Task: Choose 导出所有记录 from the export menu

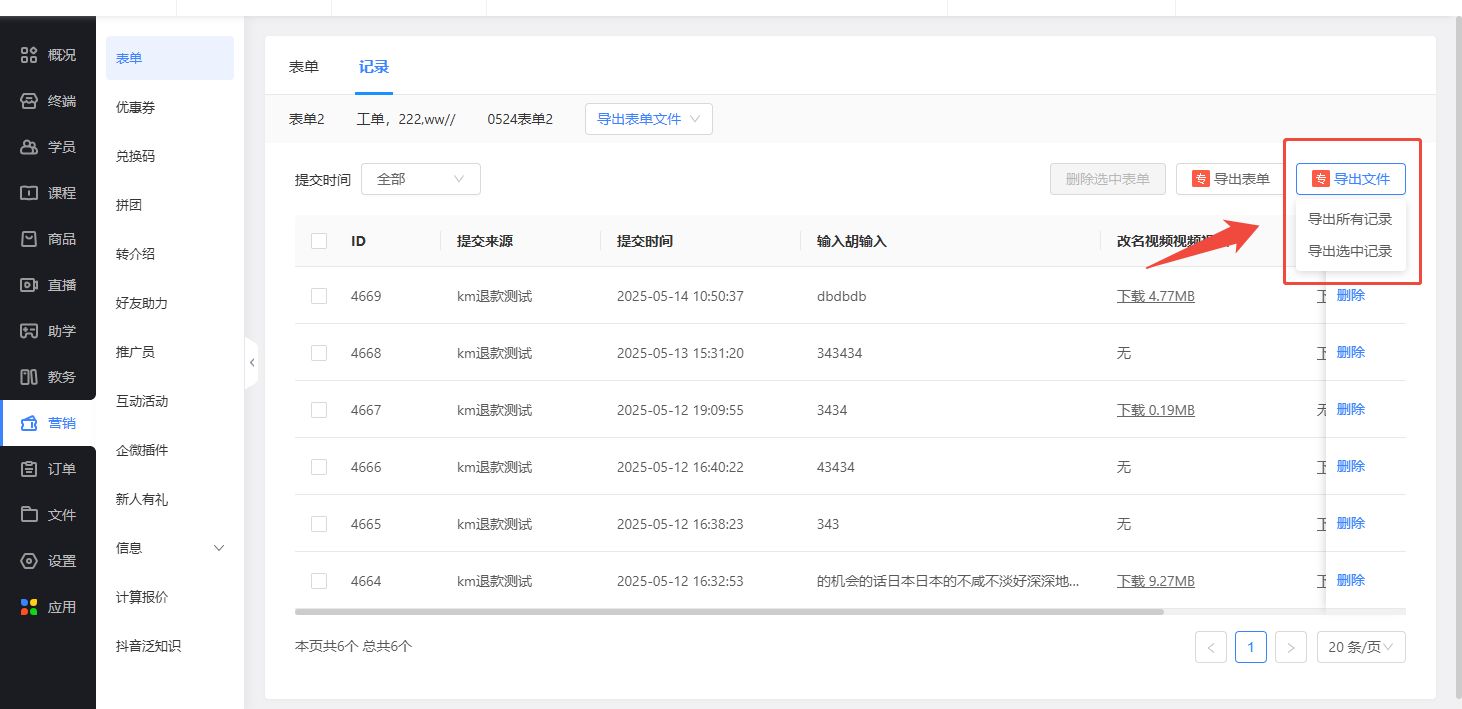Action: 1350,219
